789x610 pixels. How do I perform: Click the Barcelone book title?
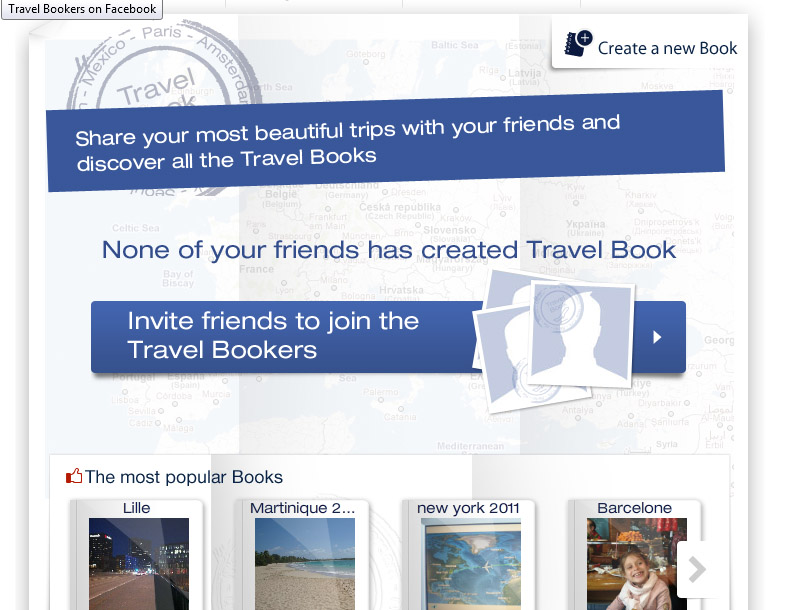[x=635, y=508]
